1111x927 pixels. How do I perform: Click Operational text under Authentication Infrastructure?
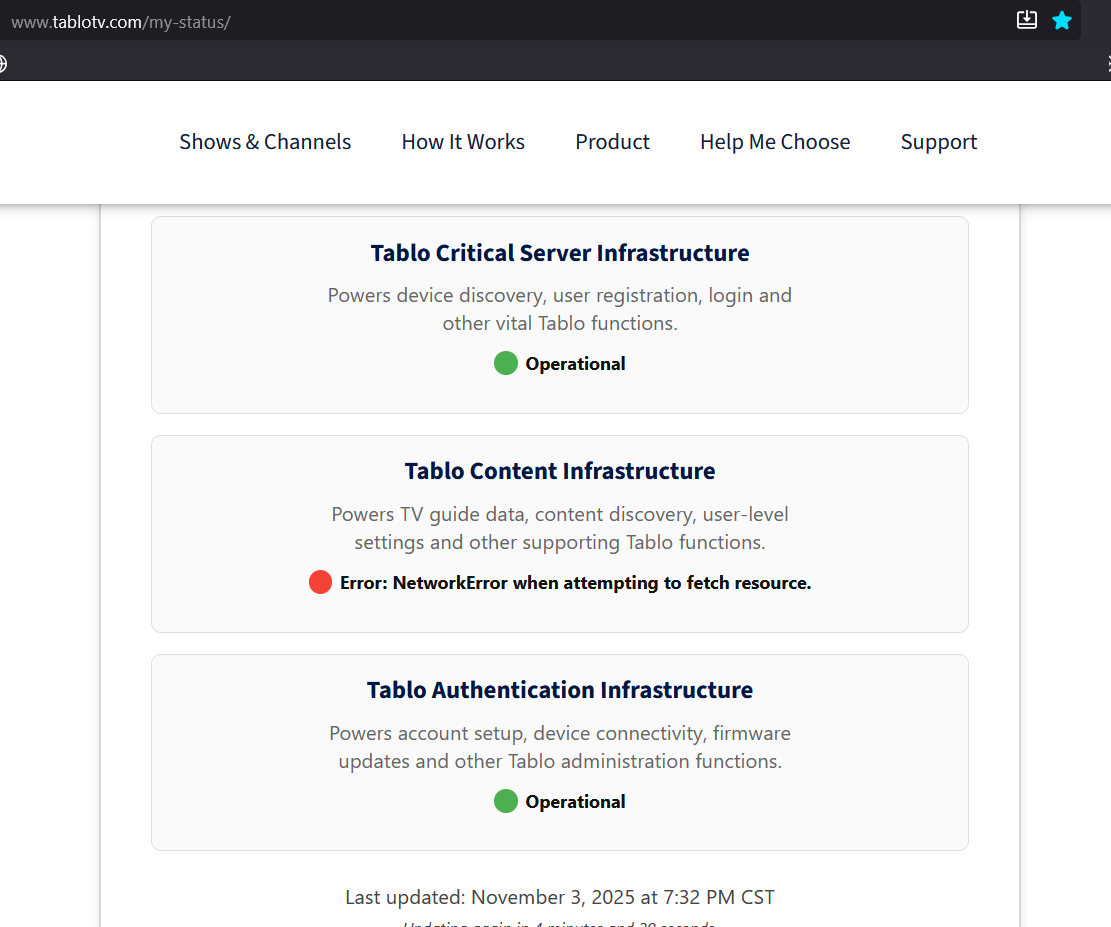pos(575,802)
